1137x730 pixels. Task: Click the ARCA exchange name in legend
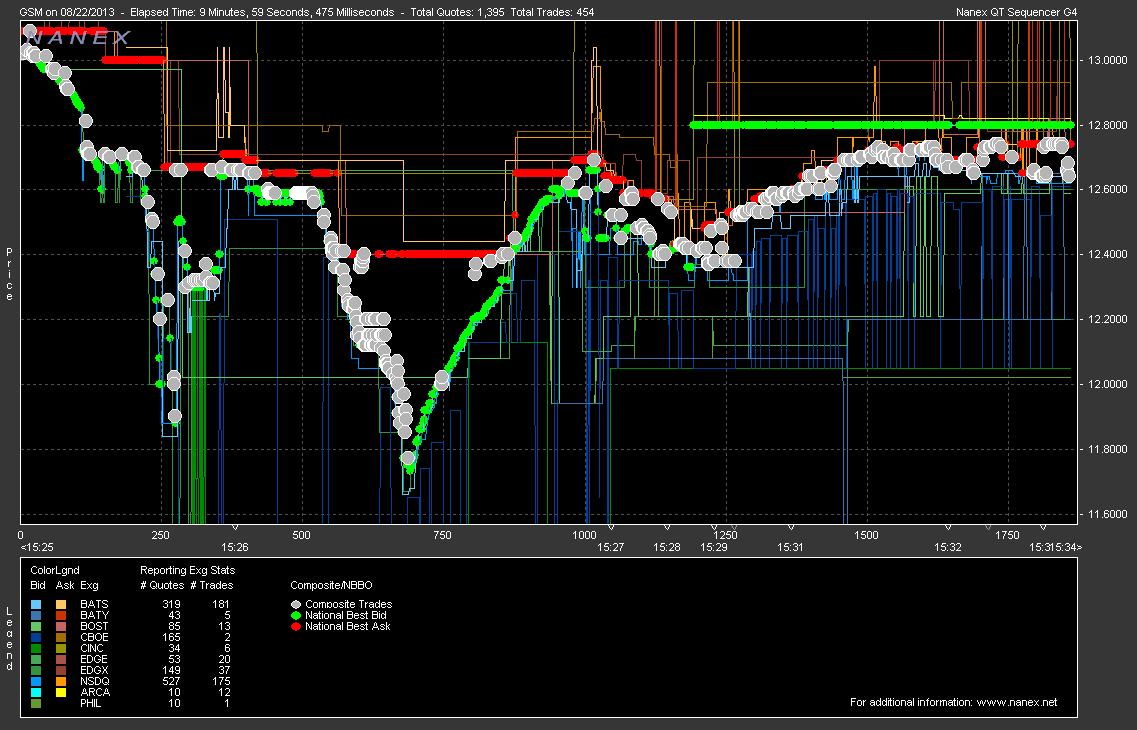pyautogui.click(x=95, y=692)
